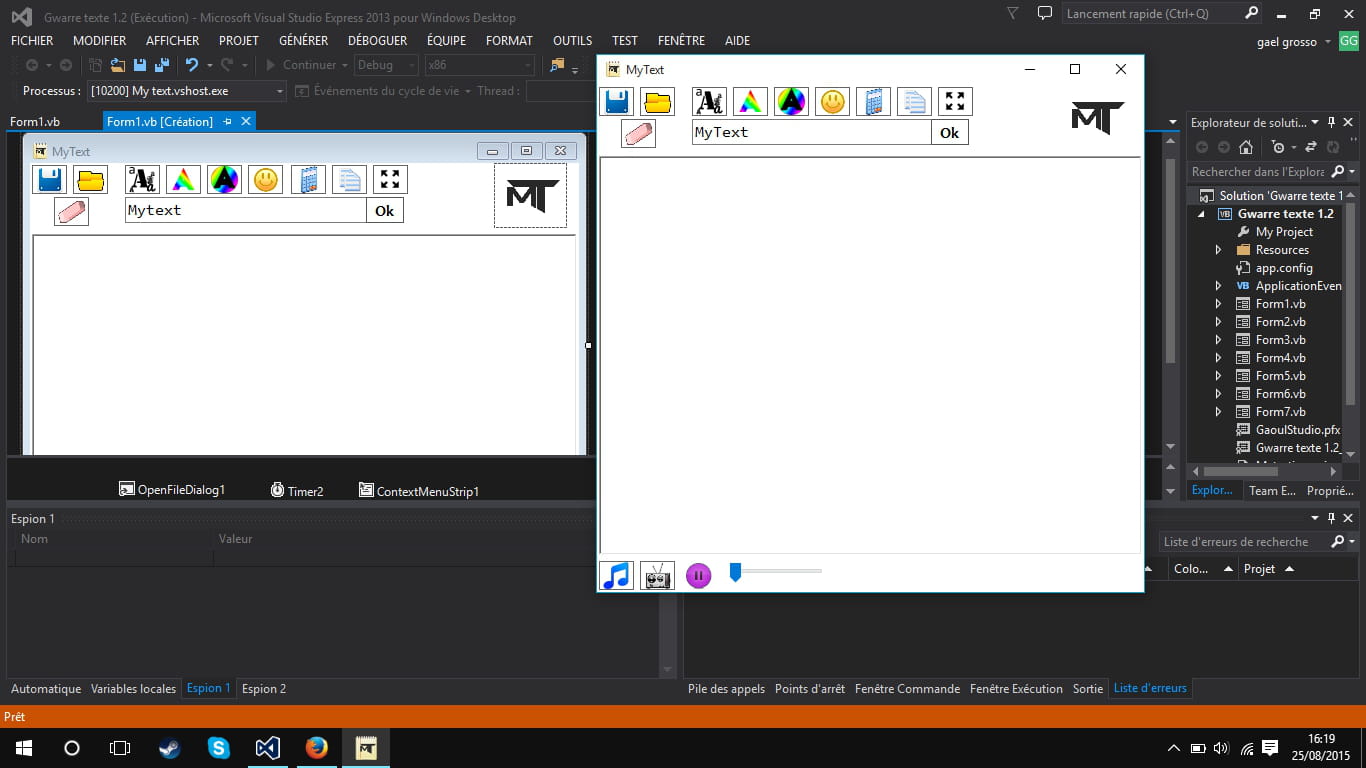Viewport: 1366px width, 768px height.
Task: Click the pink eraser icon in running MyText window
Action: point(638,133)
